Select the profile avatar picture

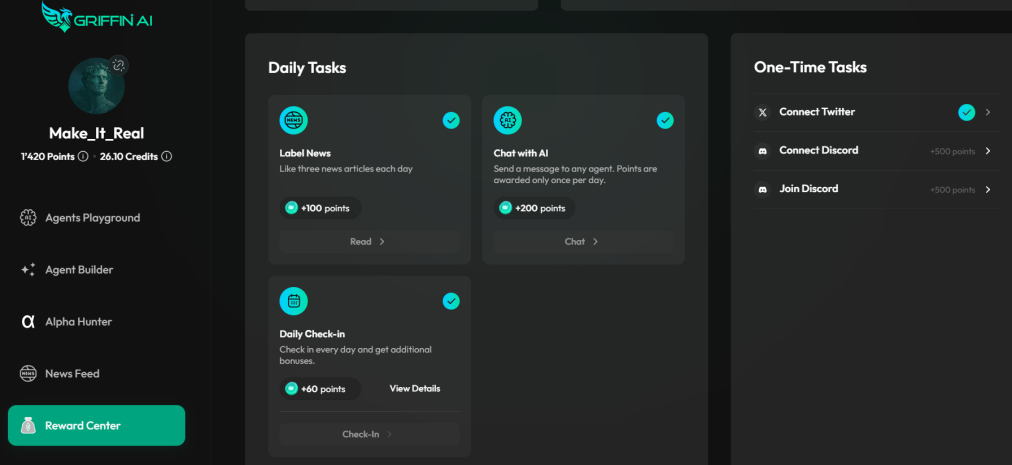pos(97,86)
